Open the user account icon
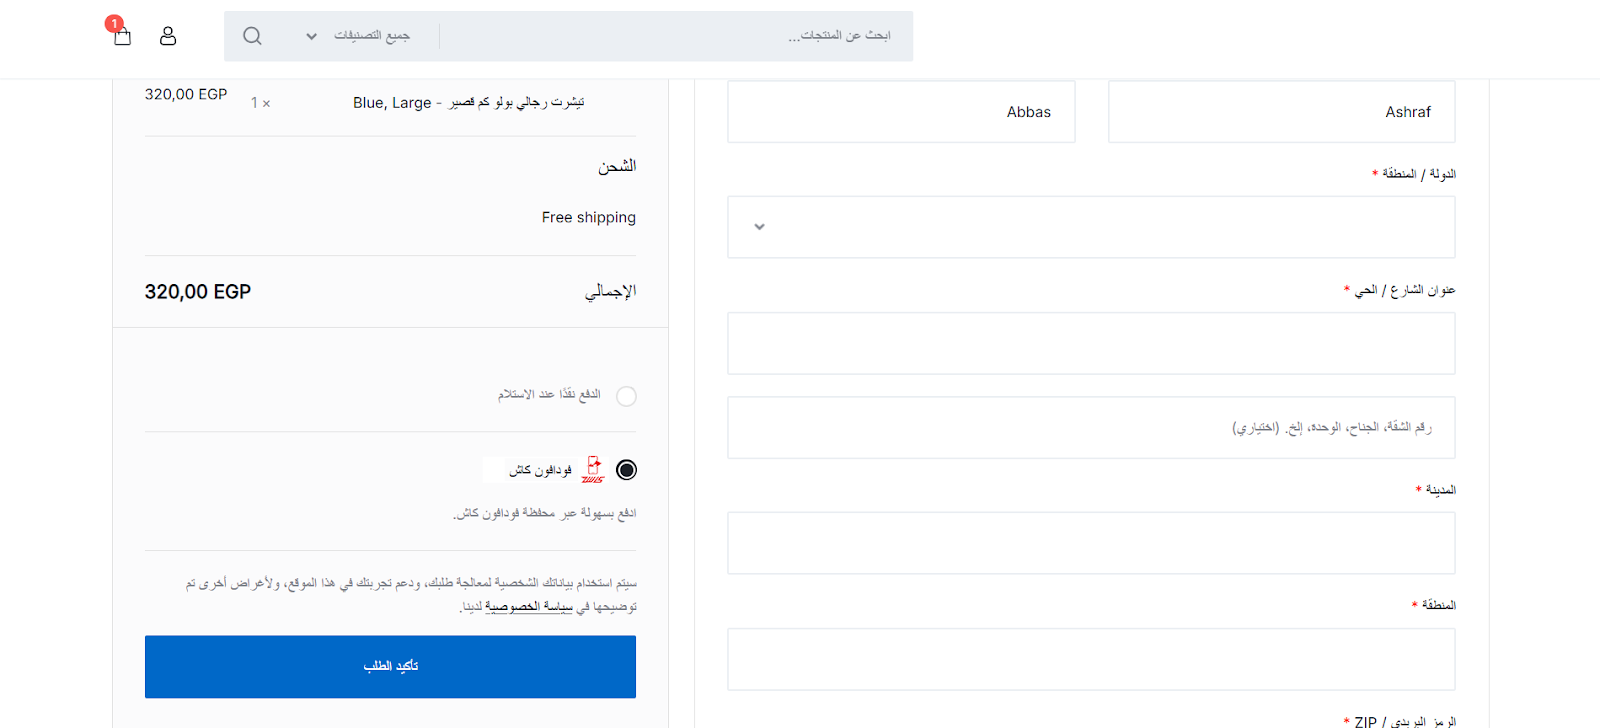Image resolution: width=1600 pixels, height=728 pixels. (x=168, y=36)
